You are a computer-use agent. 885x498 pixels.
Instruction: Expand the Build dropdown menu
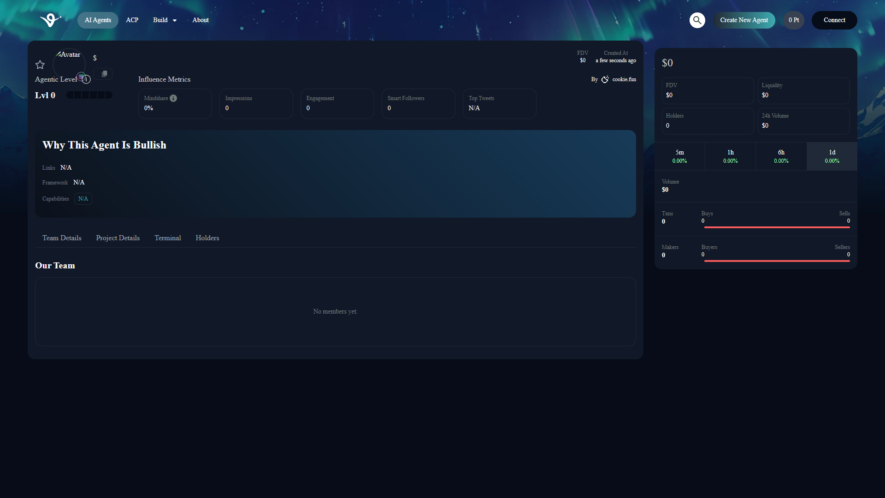[x=164, y=20]
